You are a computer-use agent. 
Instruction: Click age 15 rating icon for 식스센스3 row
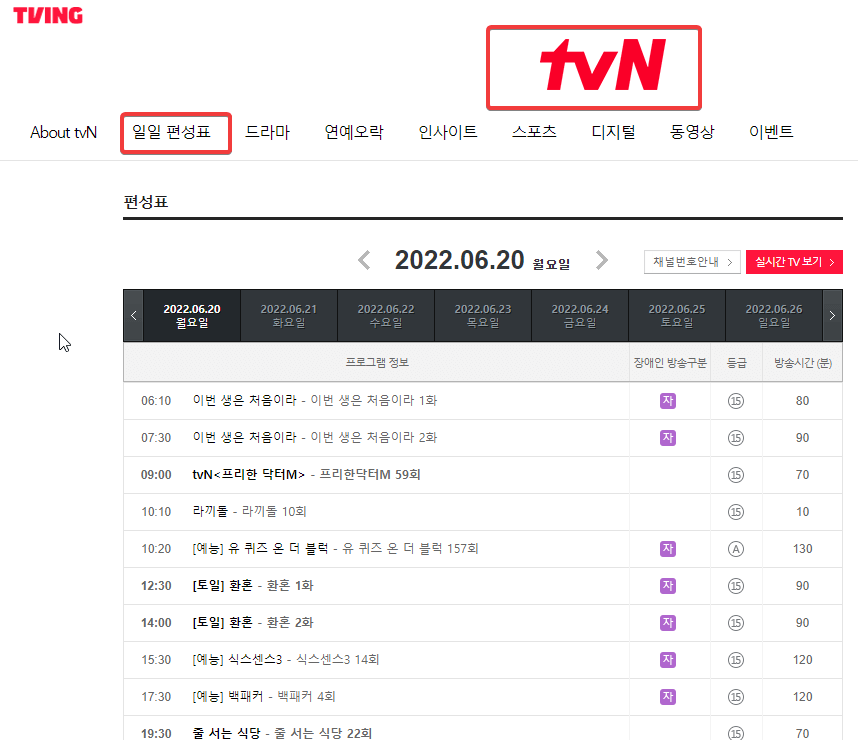pos(736,660)
